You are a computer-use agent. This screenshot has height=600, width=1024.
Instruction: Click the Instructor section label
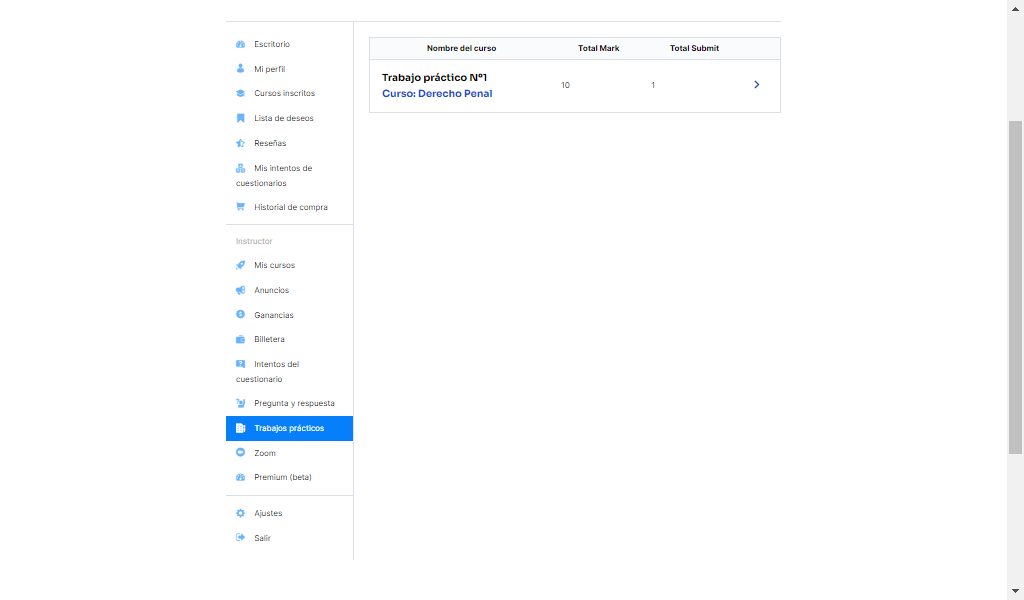click(x=254, y=241)
